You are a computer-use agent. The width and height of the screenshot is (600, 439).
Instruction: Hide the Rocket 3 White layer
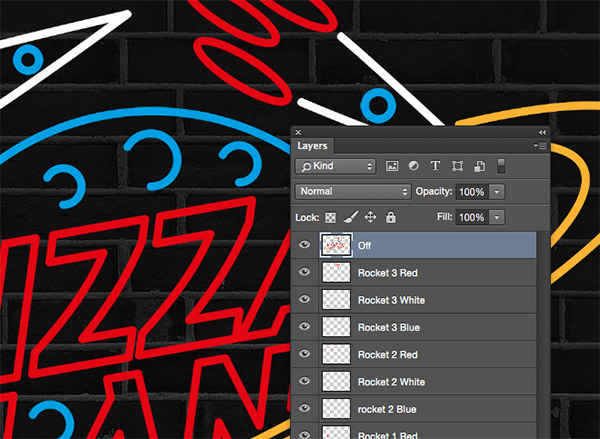(305, 299)
